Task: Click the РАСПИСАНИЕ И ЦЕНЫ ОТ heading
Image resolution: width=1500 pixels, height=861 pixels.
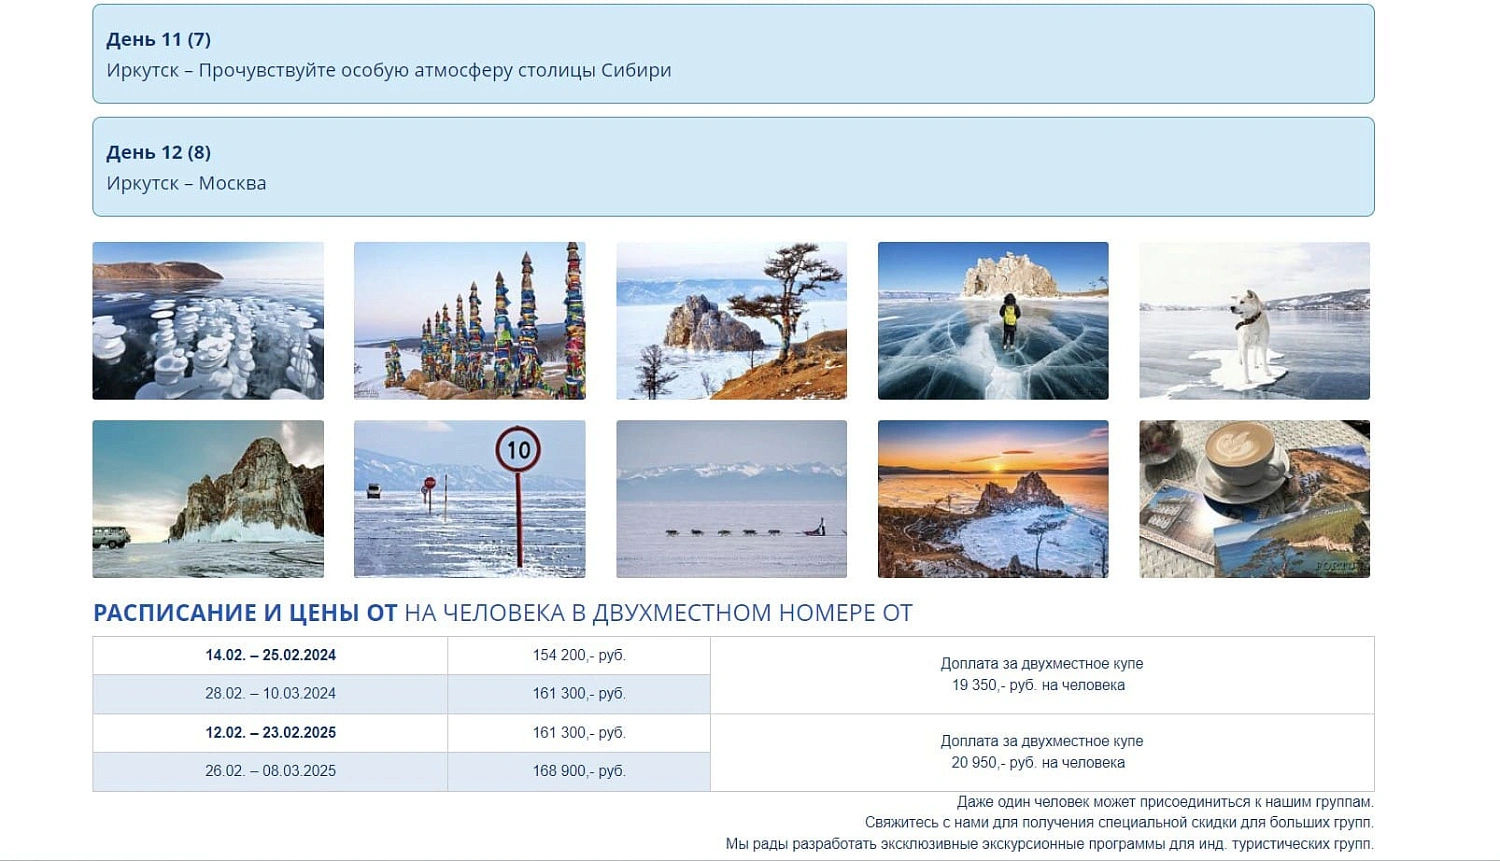Action: tap(246, 612)
